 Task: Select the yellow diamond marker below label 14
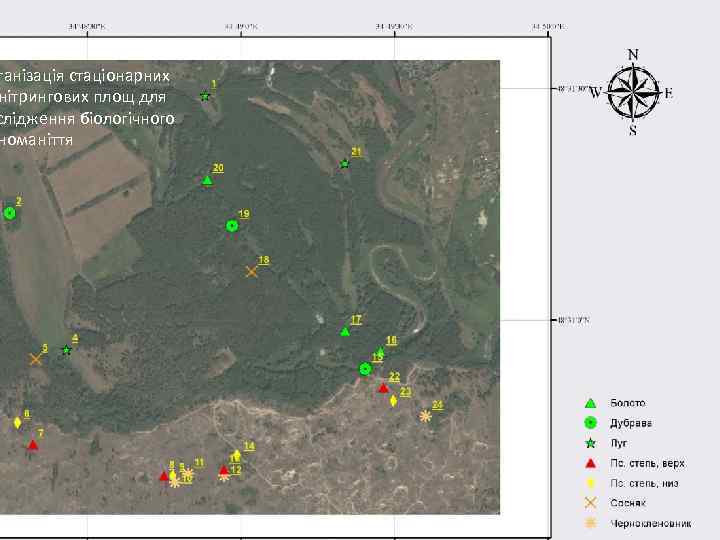click(236, 455)
